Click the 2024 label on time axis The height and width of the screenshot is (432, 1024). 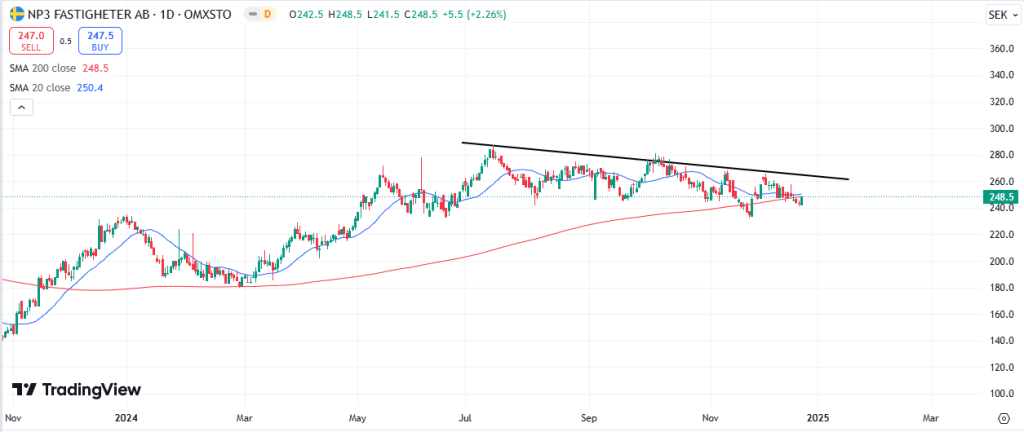pyautogui.click(x=126, y=417)
